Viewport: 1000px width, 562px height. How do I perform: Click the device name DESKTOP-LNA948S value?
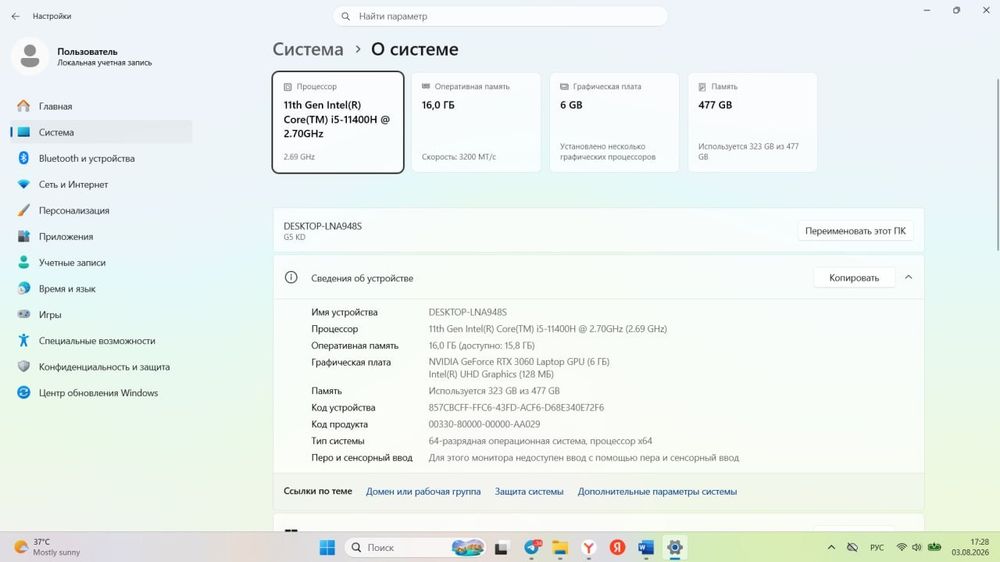tap(467, 313)
